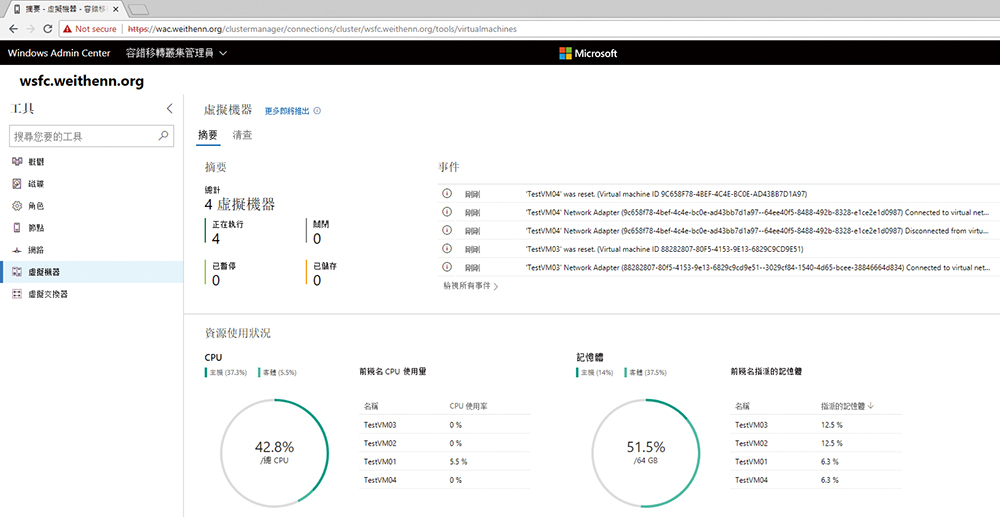Close the current browser tab
This screenshot has width=1000, height=517.
click(116, 10)
